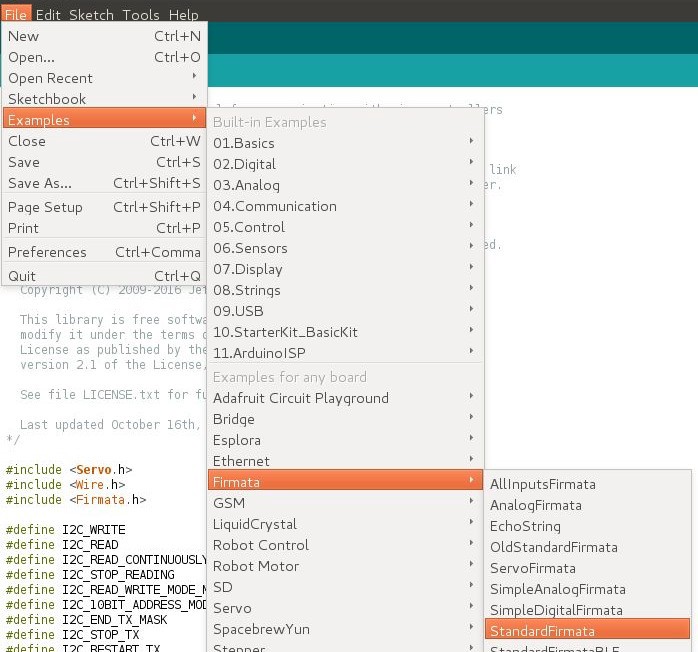The width and height of the screenshot is (698, 652).
Task: Open the Help menu
Action: (x=183, y=14)
